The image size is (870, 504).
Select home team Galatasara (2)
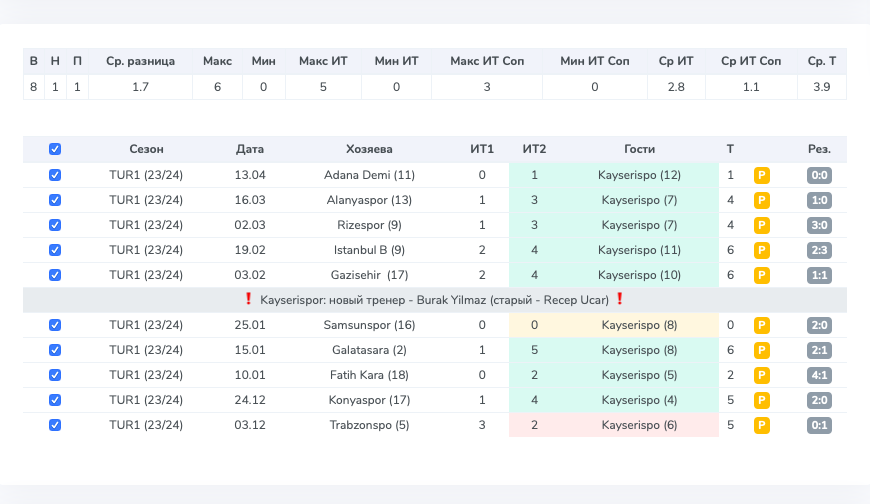[x=370, y=350]
